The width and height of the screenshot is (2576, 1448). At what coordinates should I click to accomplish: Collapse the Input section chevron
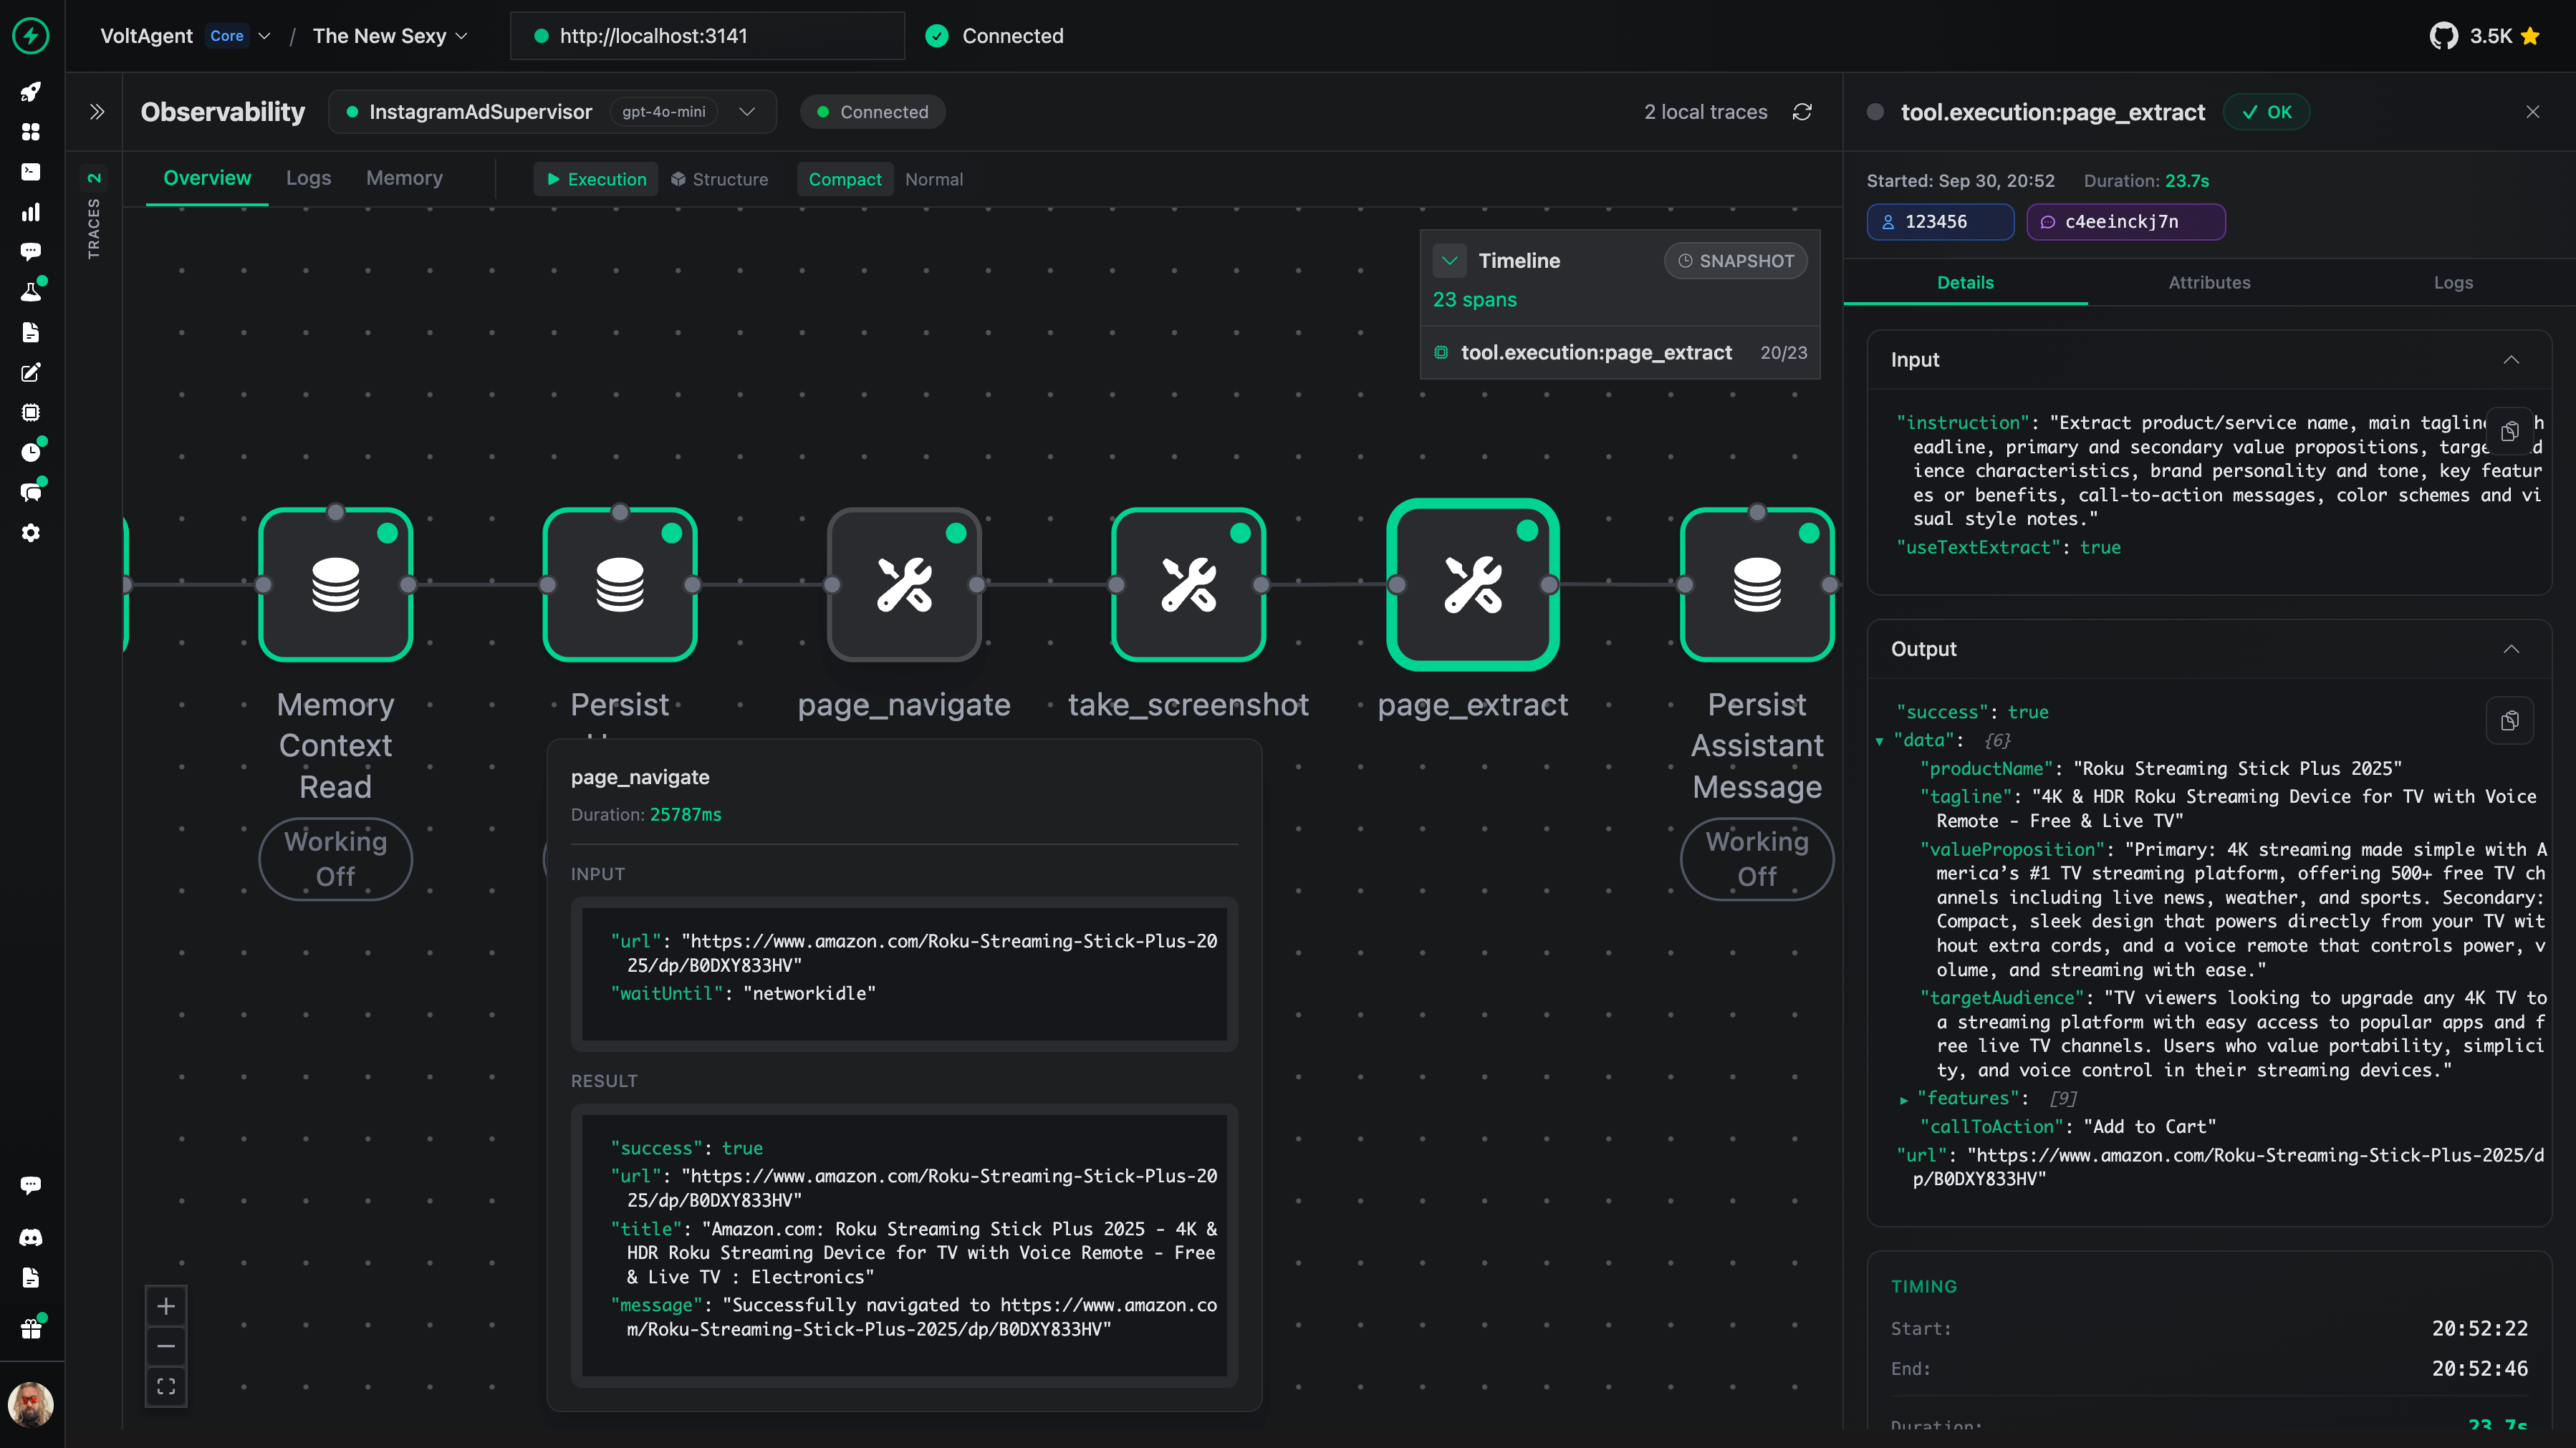pos(2510,360)
